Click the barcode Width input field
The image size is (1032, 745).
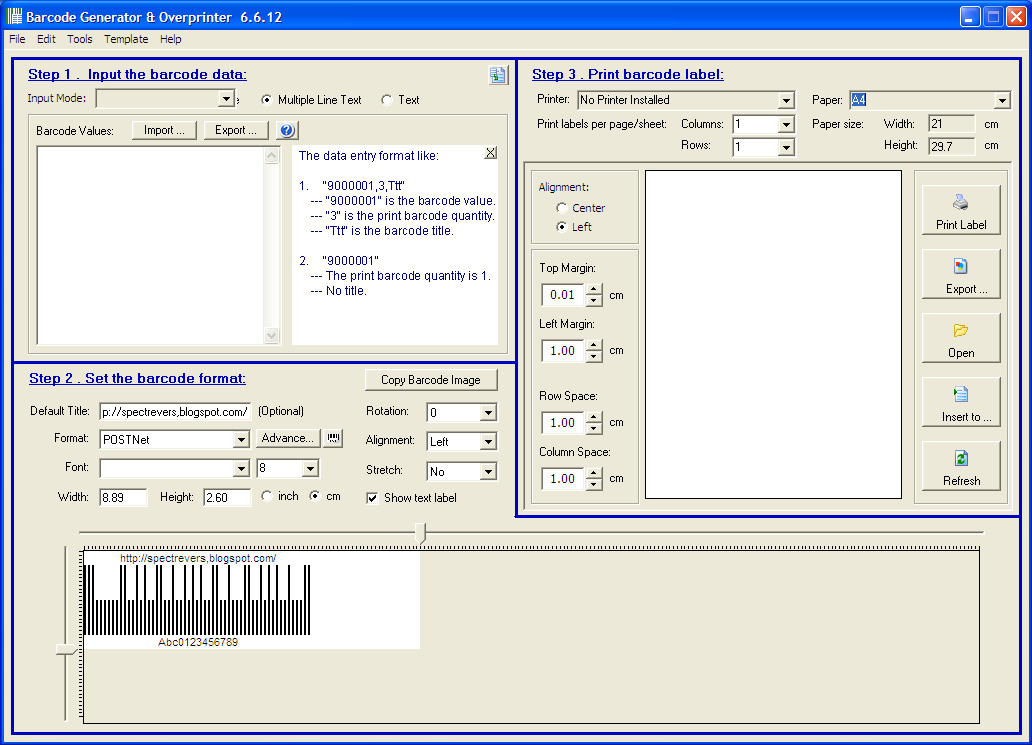[123, 498]
